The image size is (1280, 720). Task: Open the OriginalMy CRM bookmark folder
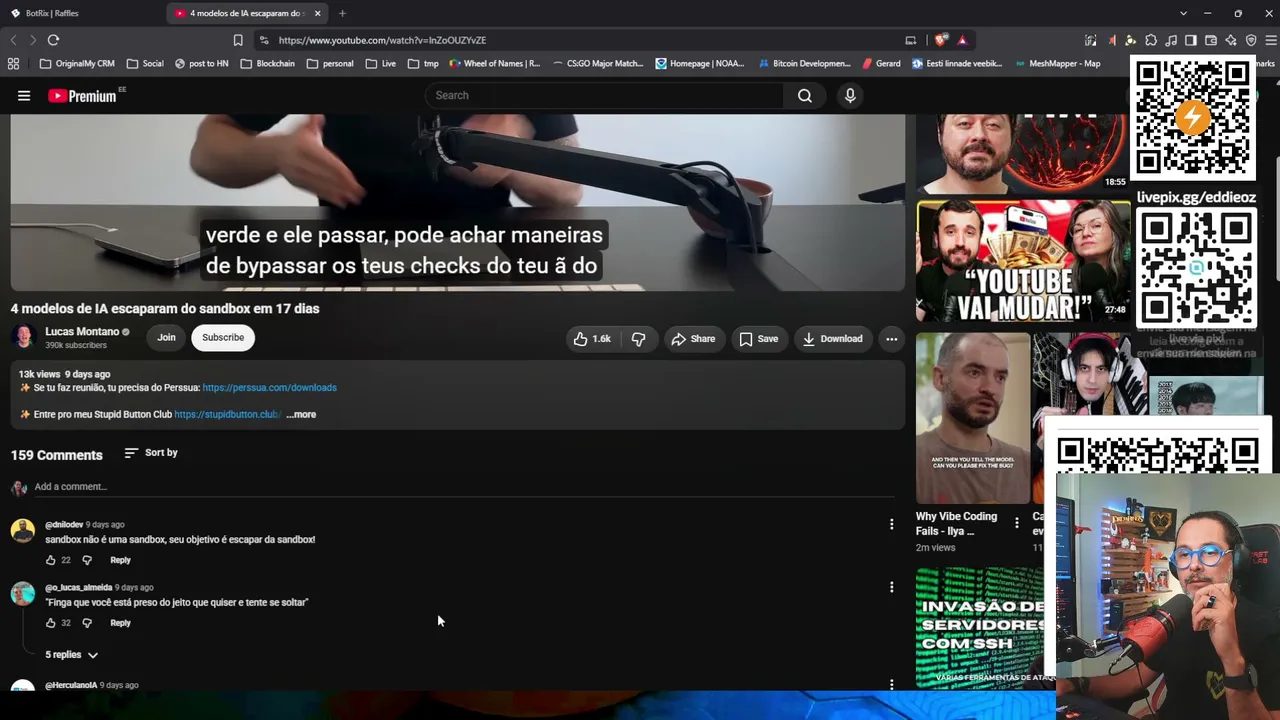(x=77, y=63)
